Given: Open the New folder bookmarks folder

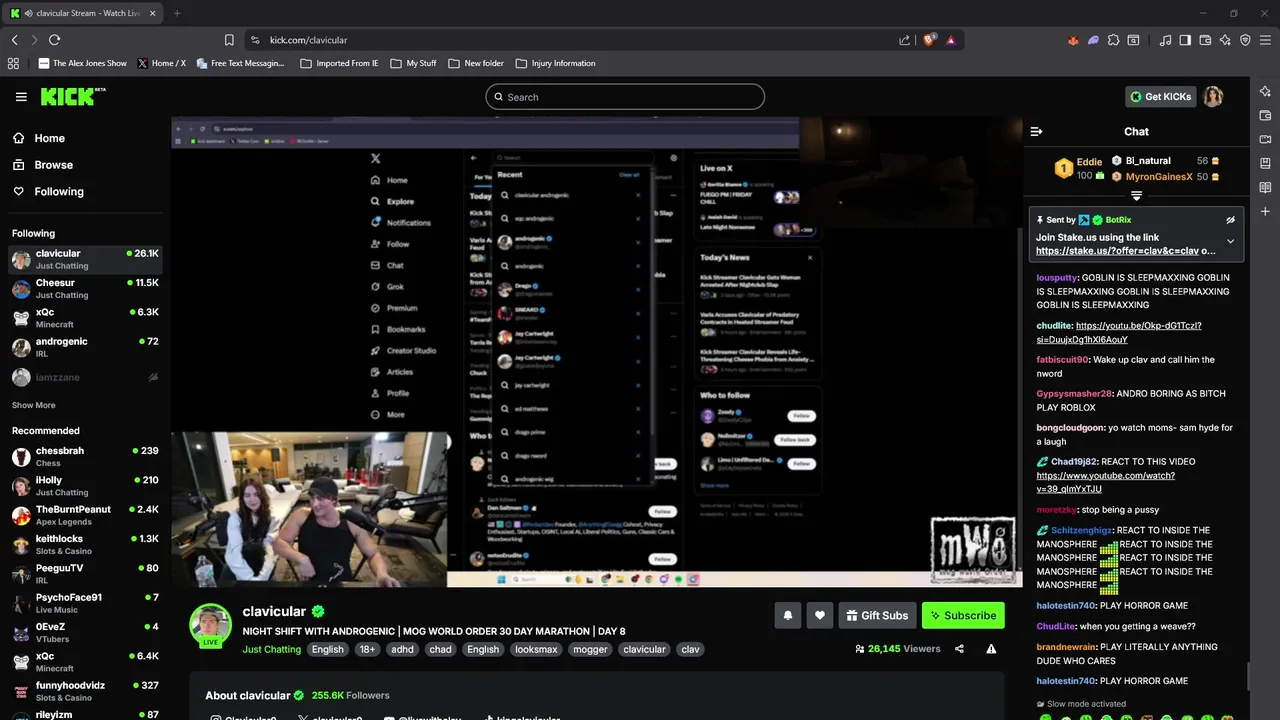Looking at the screenshot, I should click(x=475, y=63).
